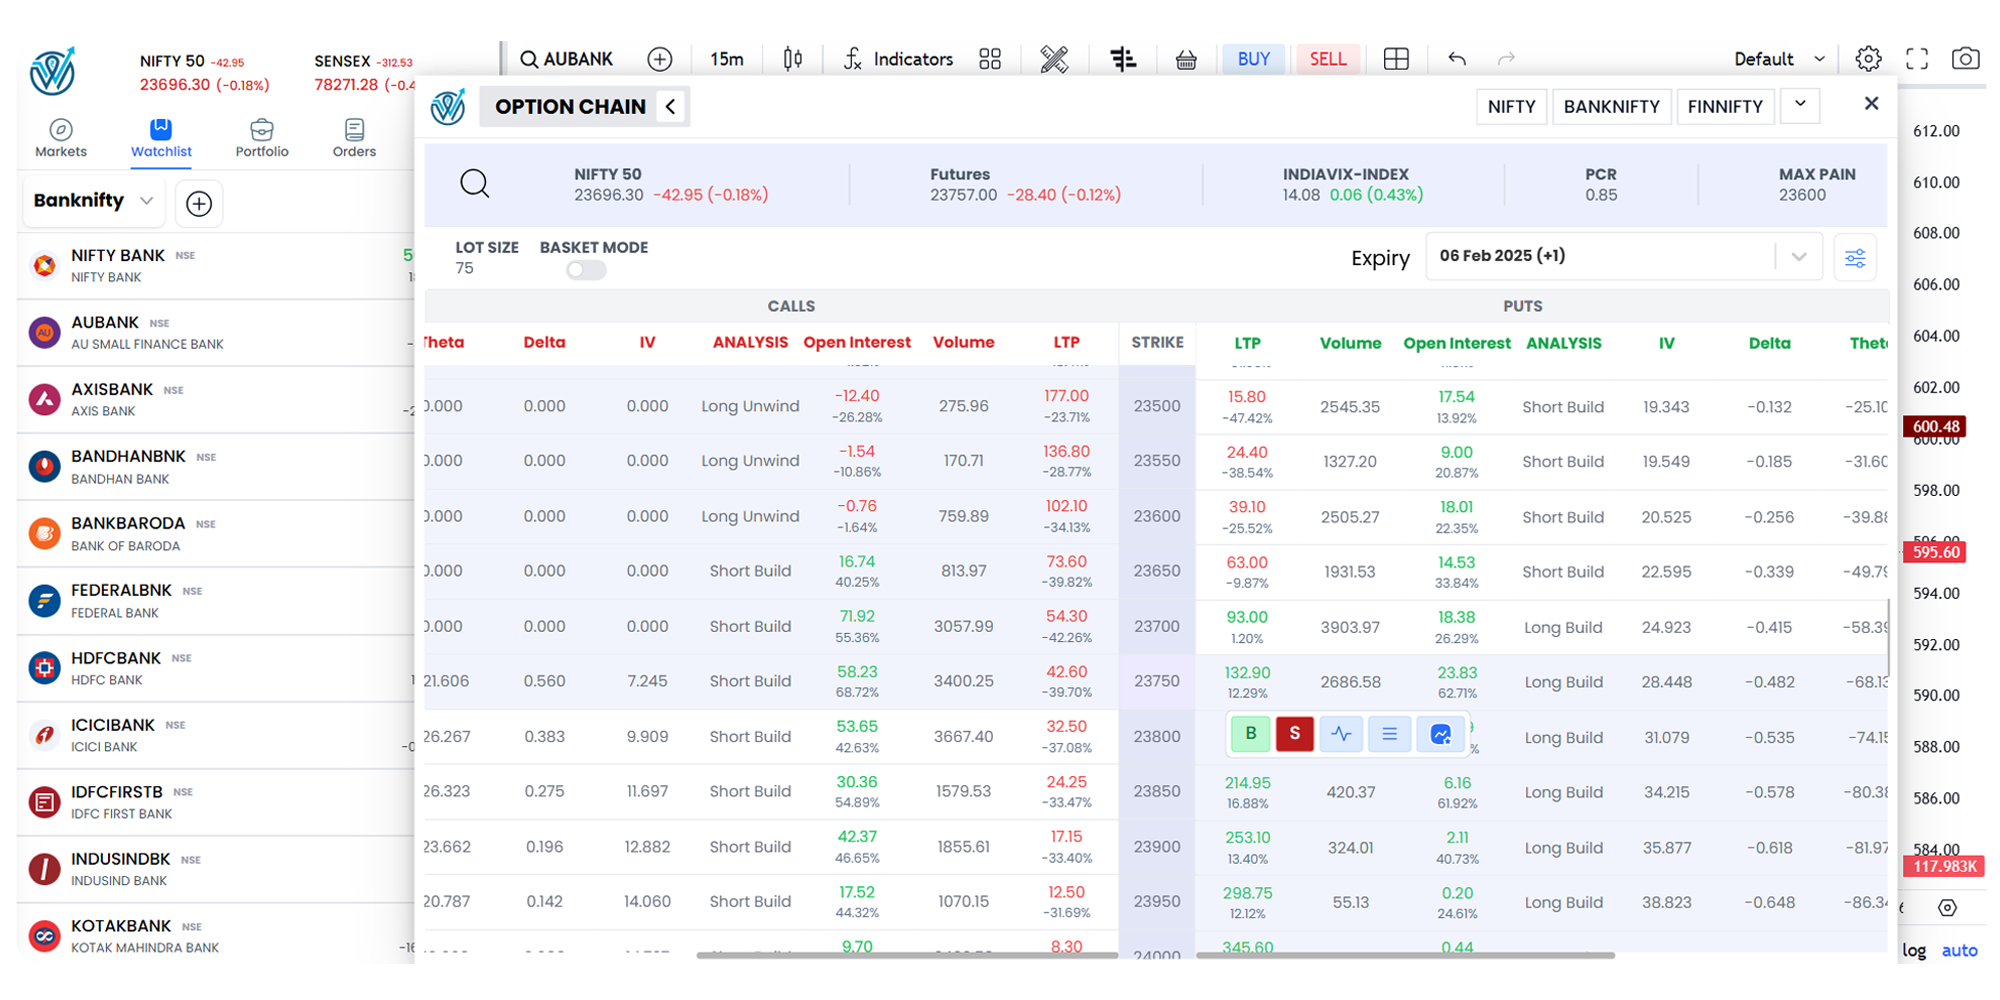Viewport: 2000px width, 1000px height.
Task: Click the PCR 0.85 value
Action: click(1600, 195)
